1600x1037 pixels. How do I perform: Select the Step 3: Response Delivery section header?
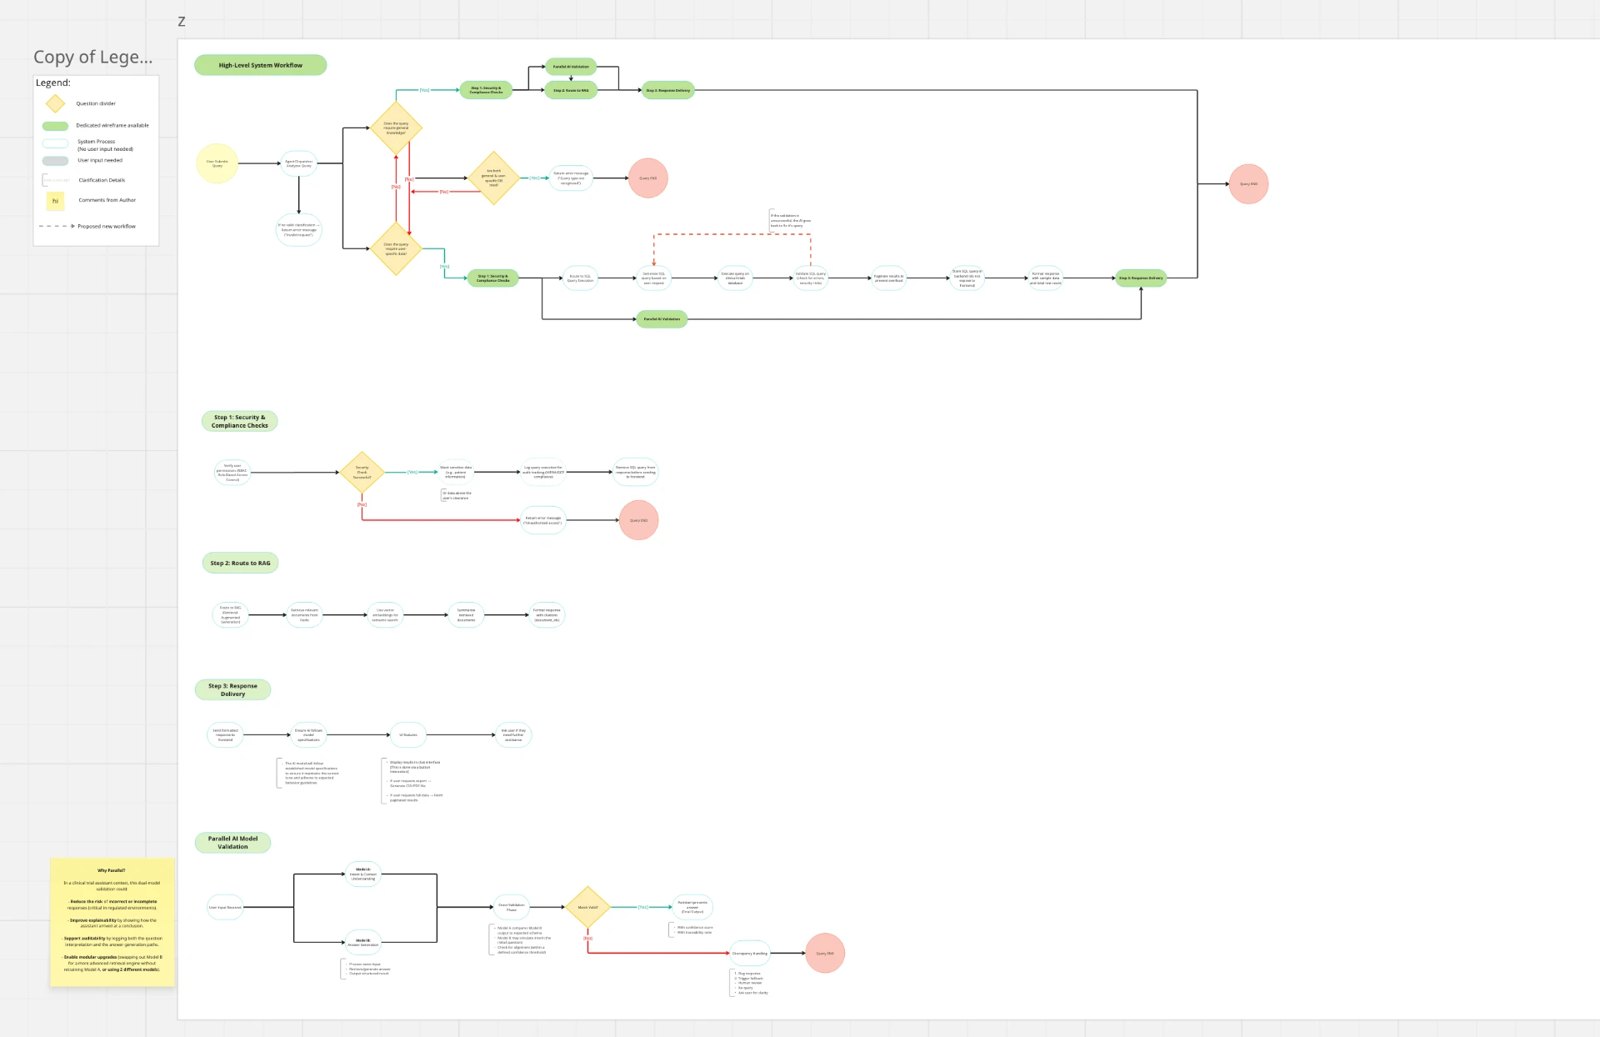(x=233, y=690)
